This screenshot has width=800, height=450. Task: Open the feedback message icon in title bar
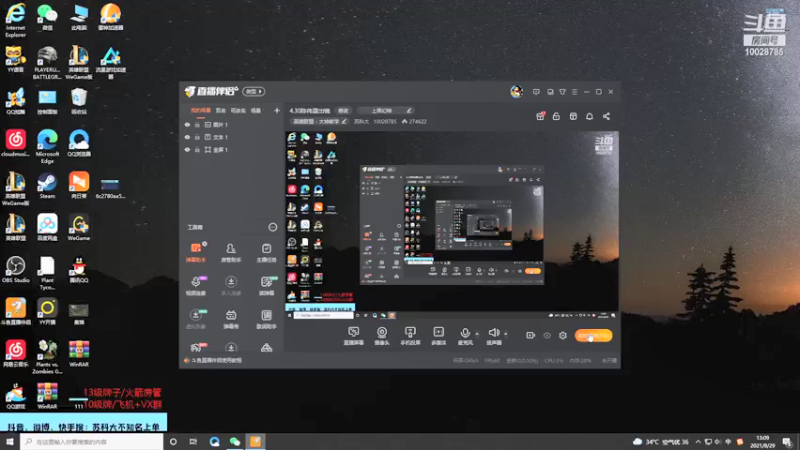(536, 92)
